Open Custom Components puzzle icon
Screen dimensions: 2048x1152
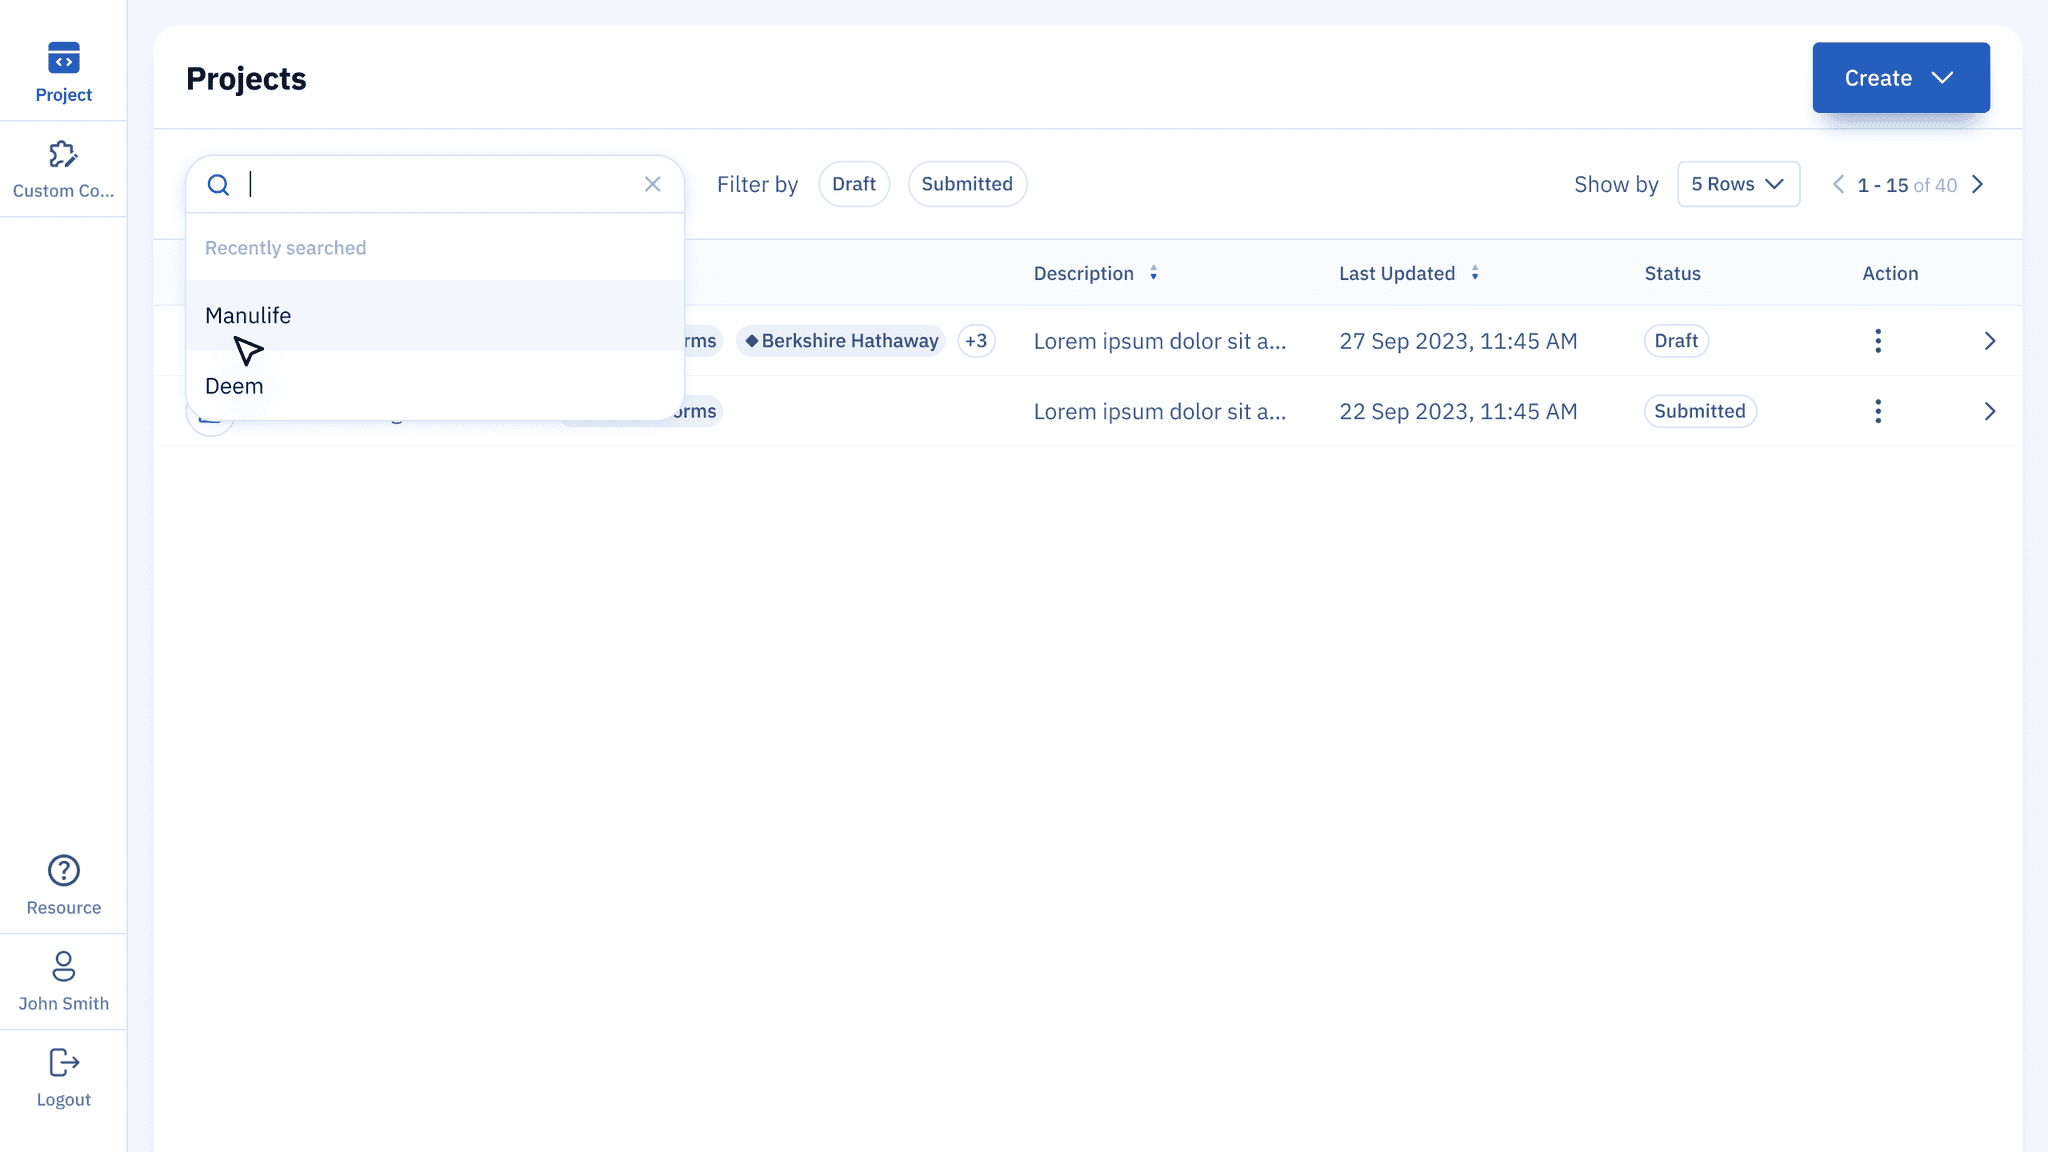point(63,155)
